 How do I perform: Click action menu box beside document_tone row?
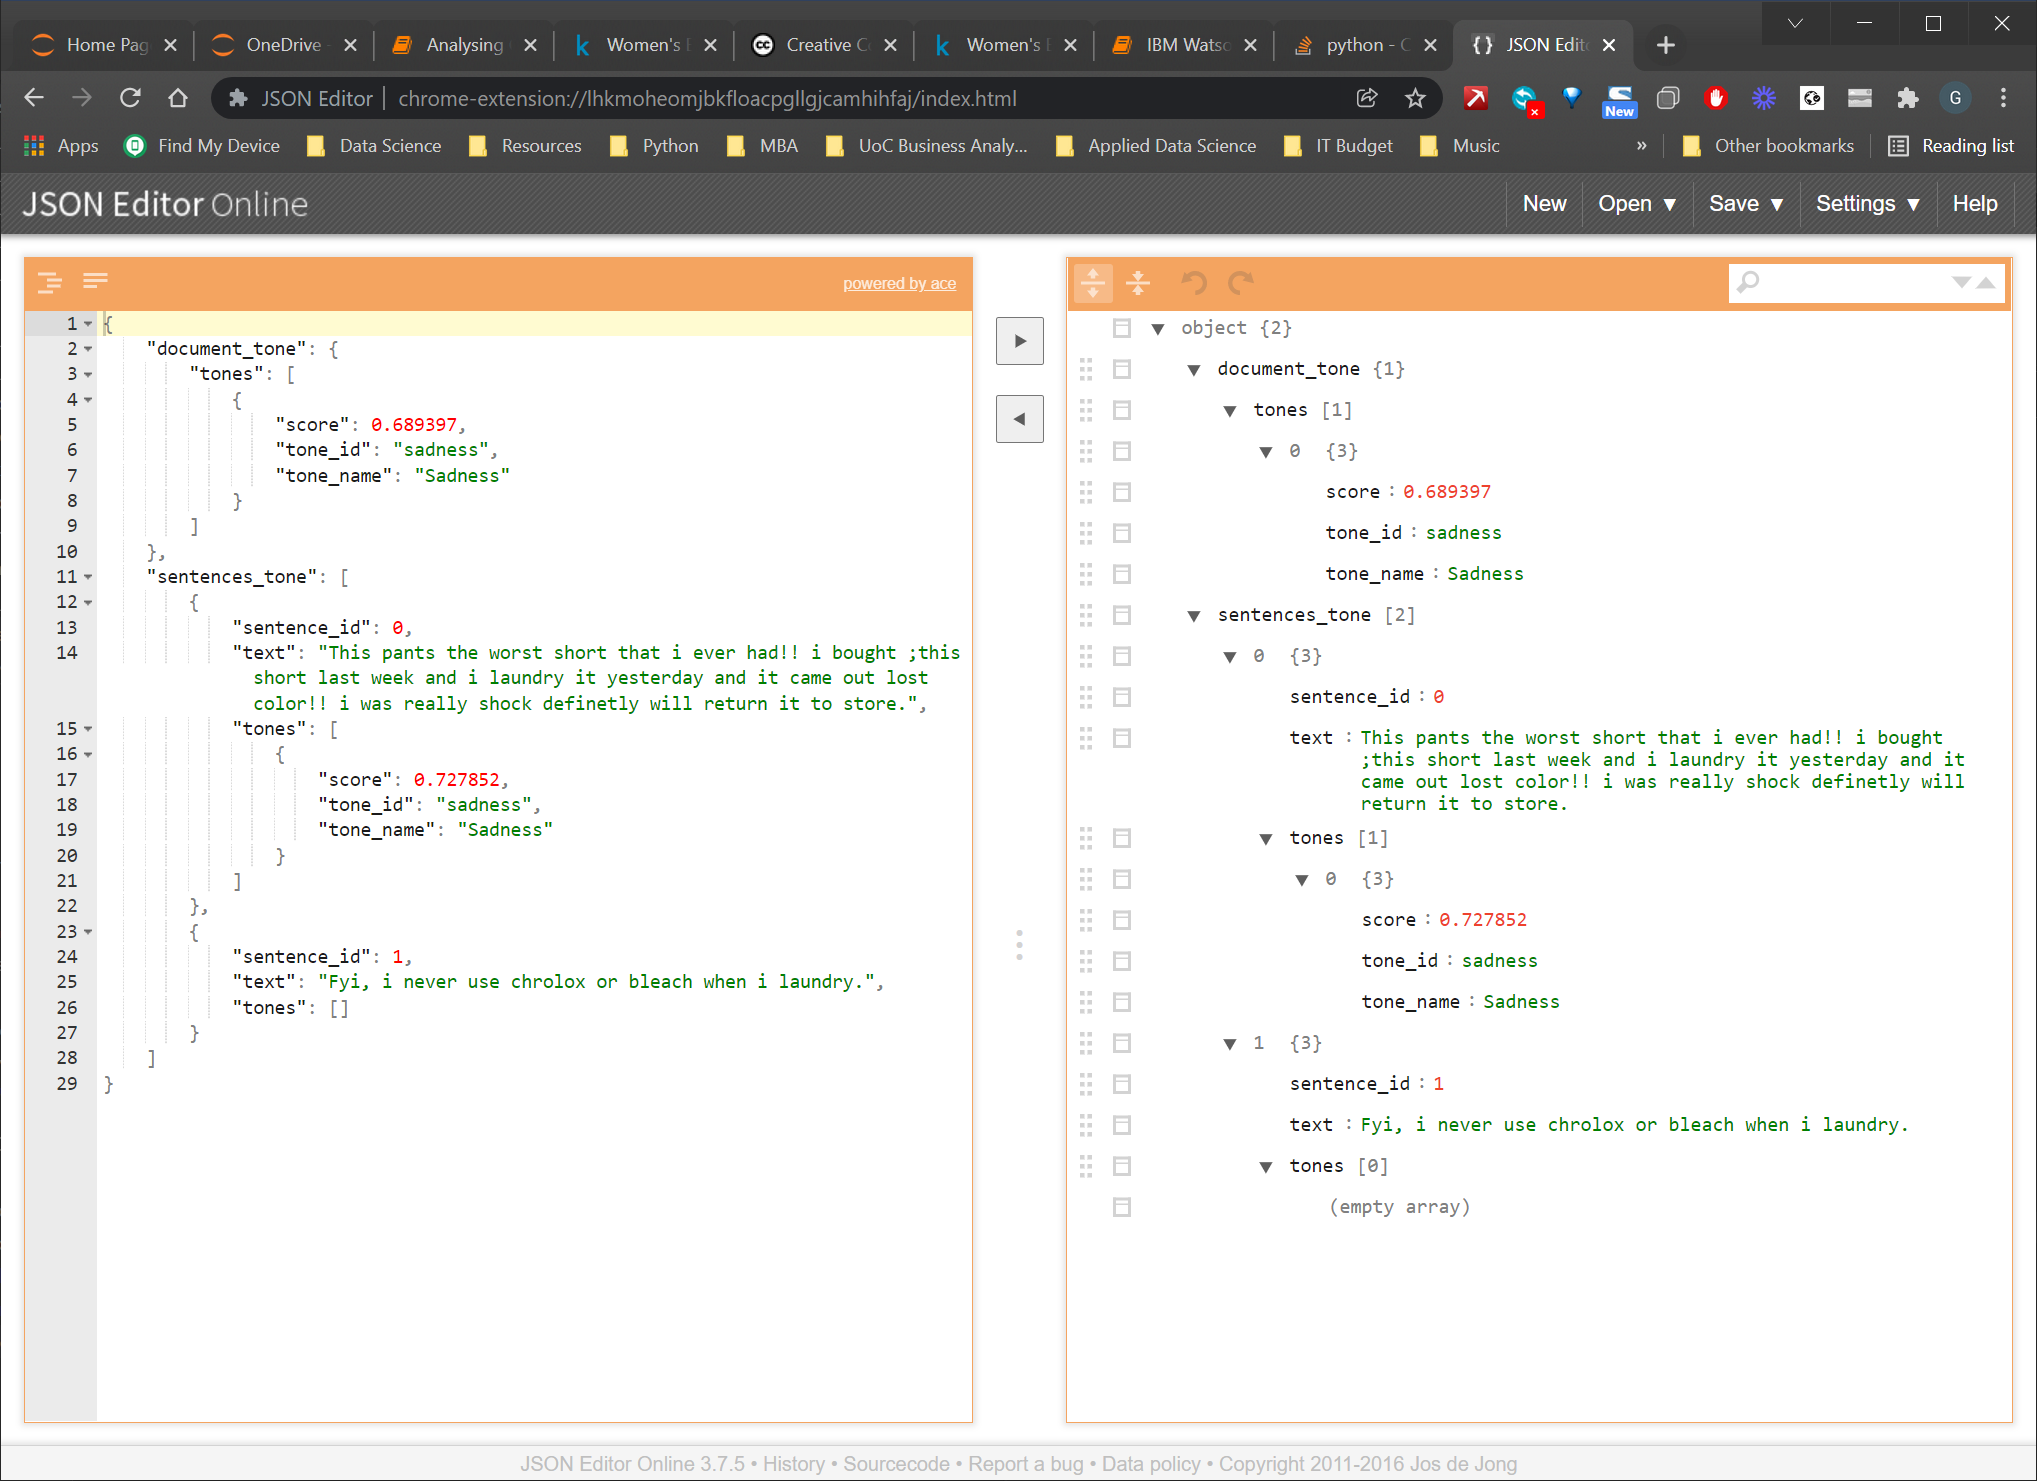pyautogui.click(x=1122, y=369)
